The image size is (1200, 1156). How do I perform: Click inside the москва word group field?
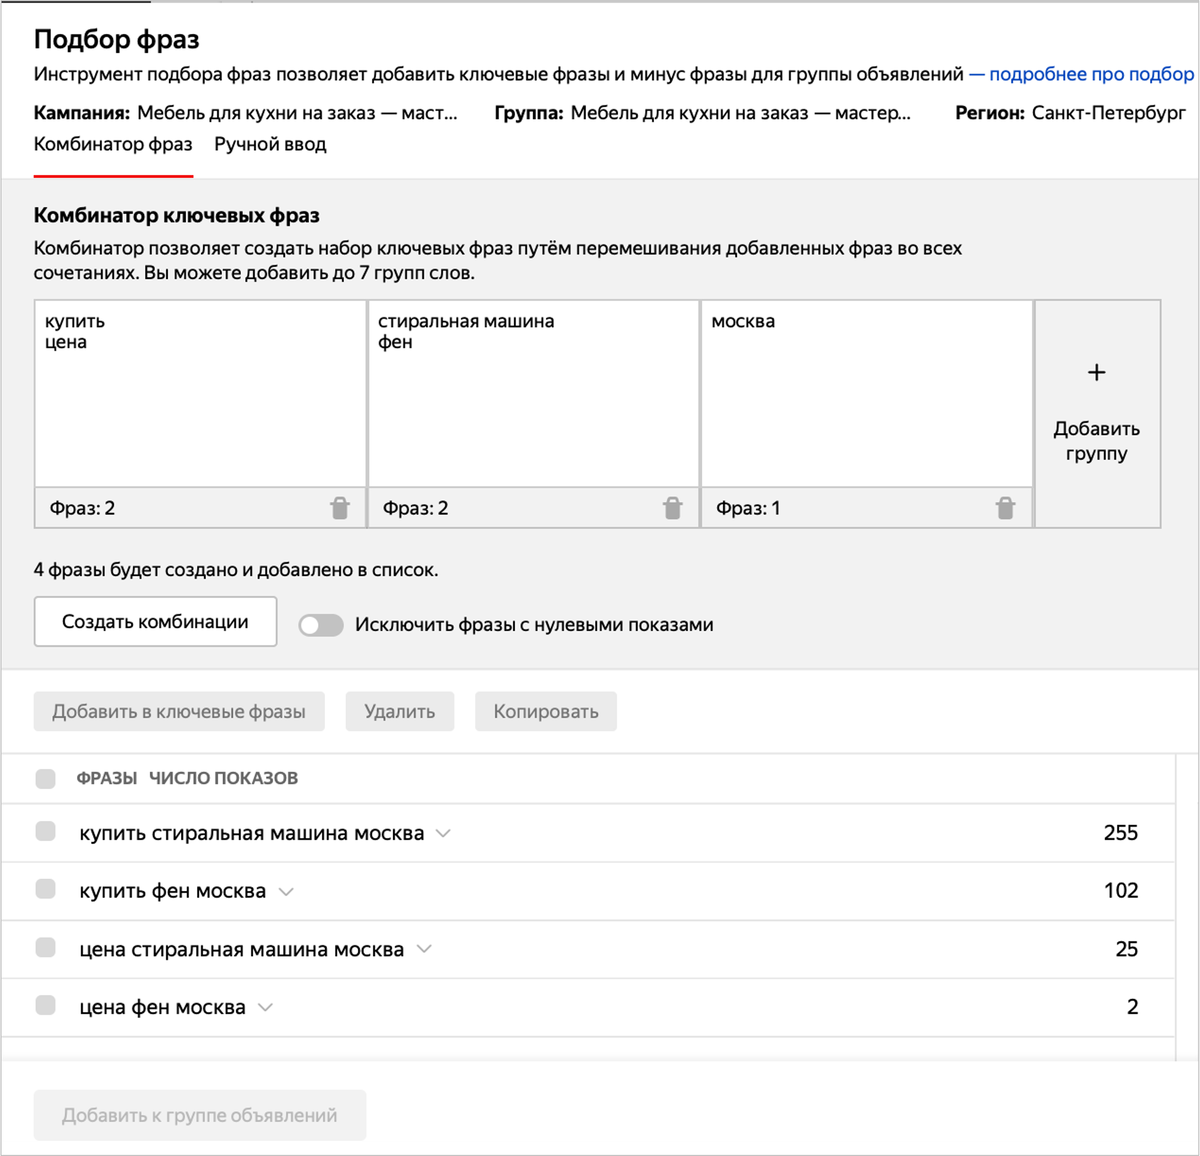pos(866,400)
